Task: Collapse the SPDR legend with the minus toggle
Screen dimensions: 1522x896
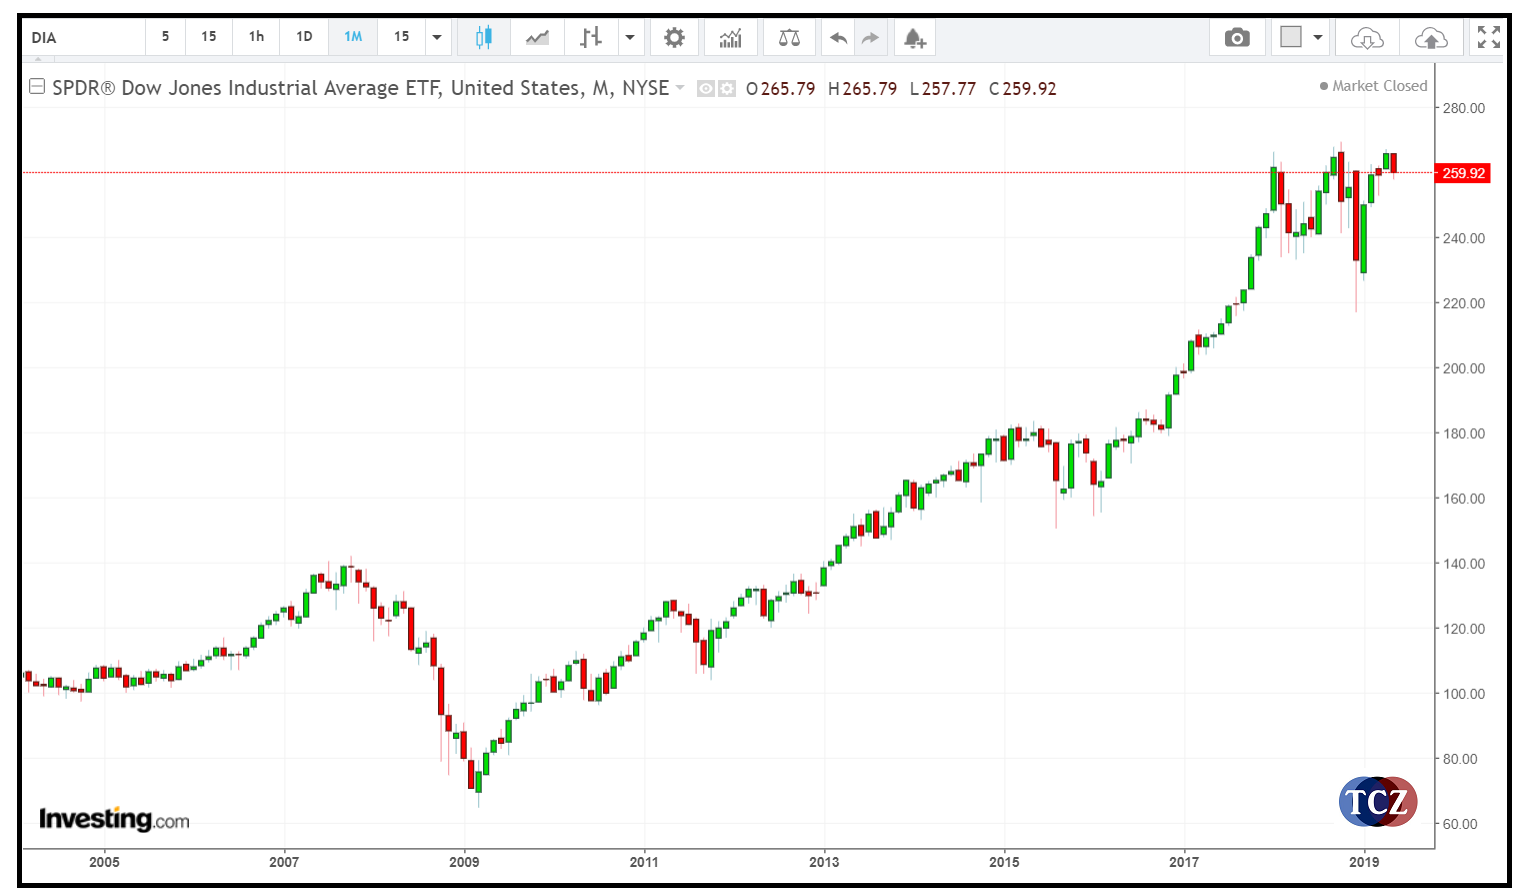Action: (37, 87)
